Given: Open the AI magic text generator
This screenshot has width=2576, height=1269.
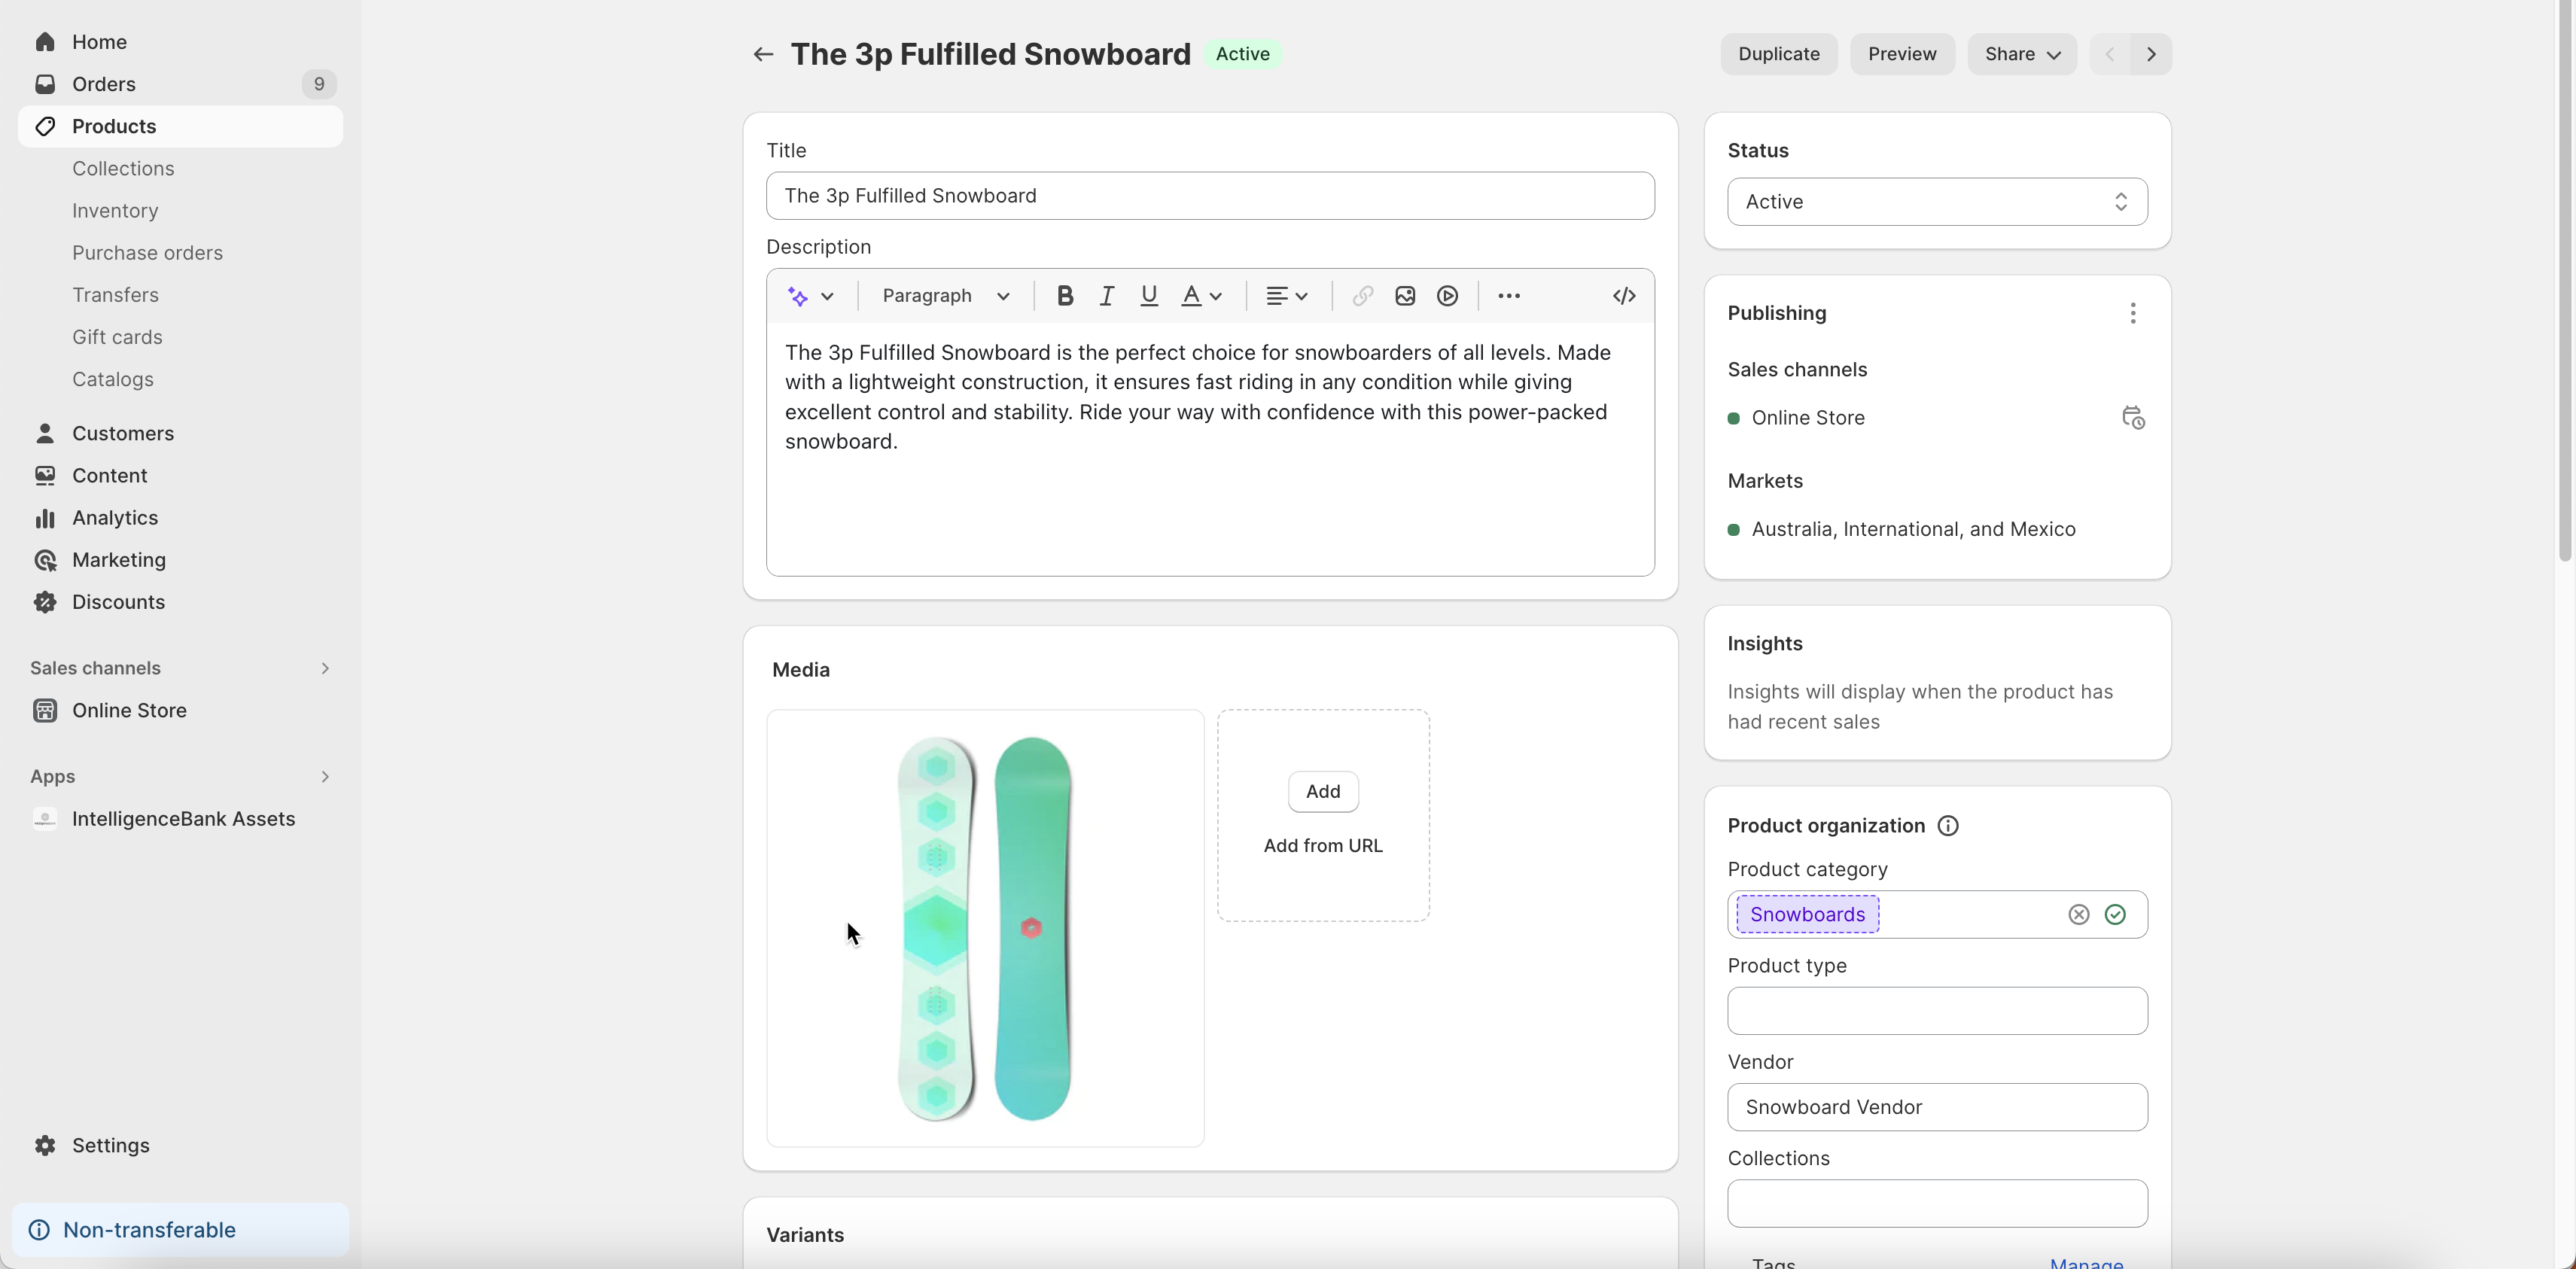Looking at the screenshot, I should point(798,296).
